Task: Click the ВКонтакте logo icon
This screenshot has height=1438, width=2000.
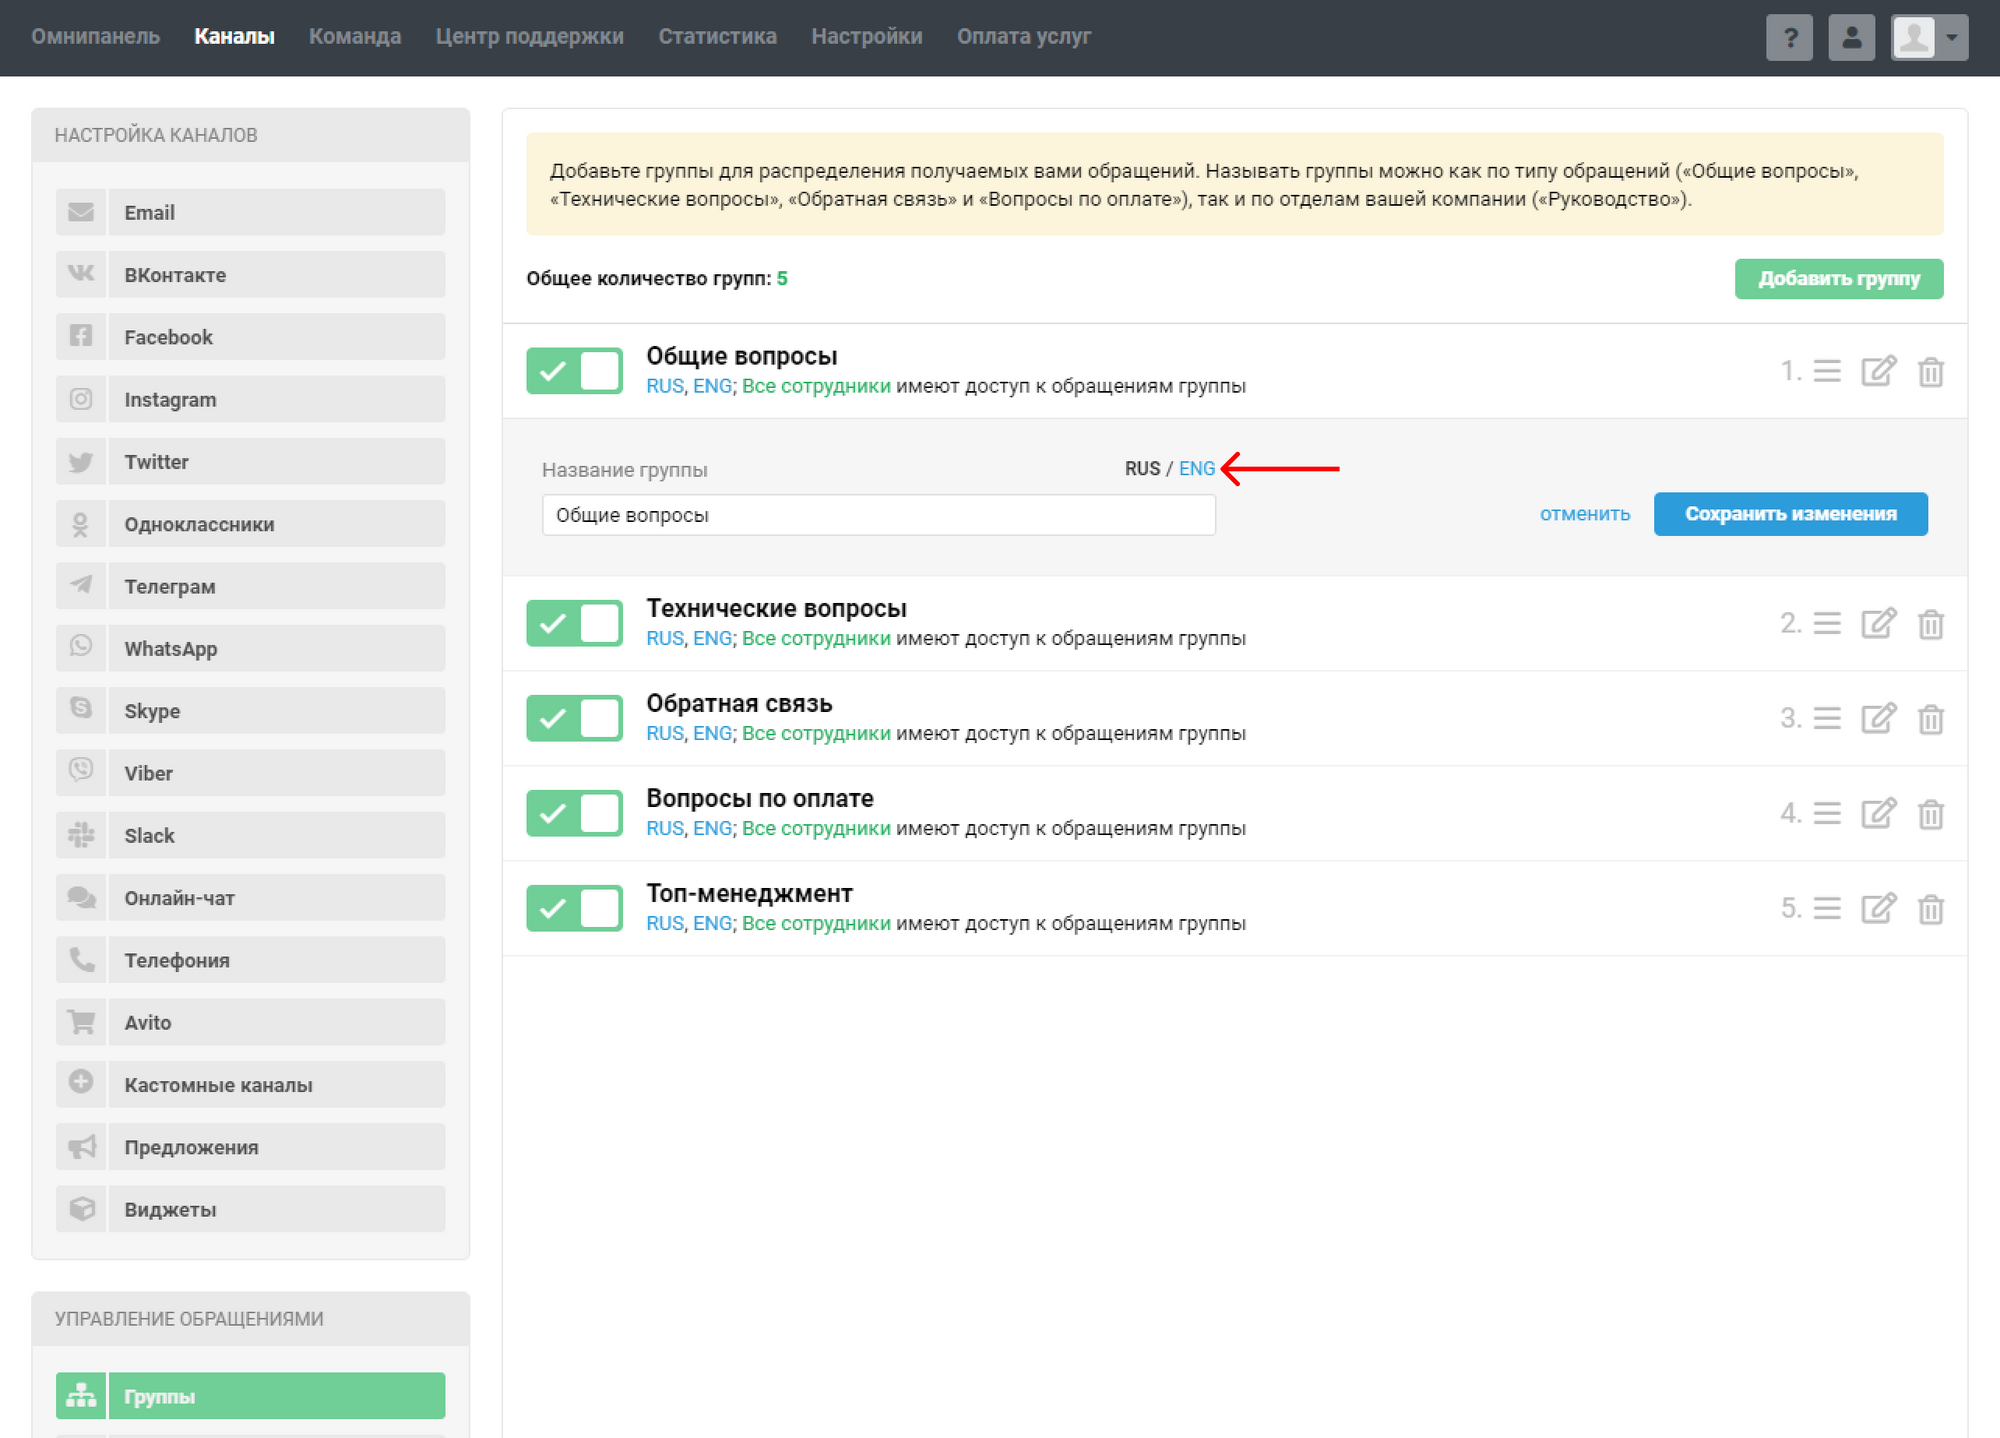Action: 81,274
